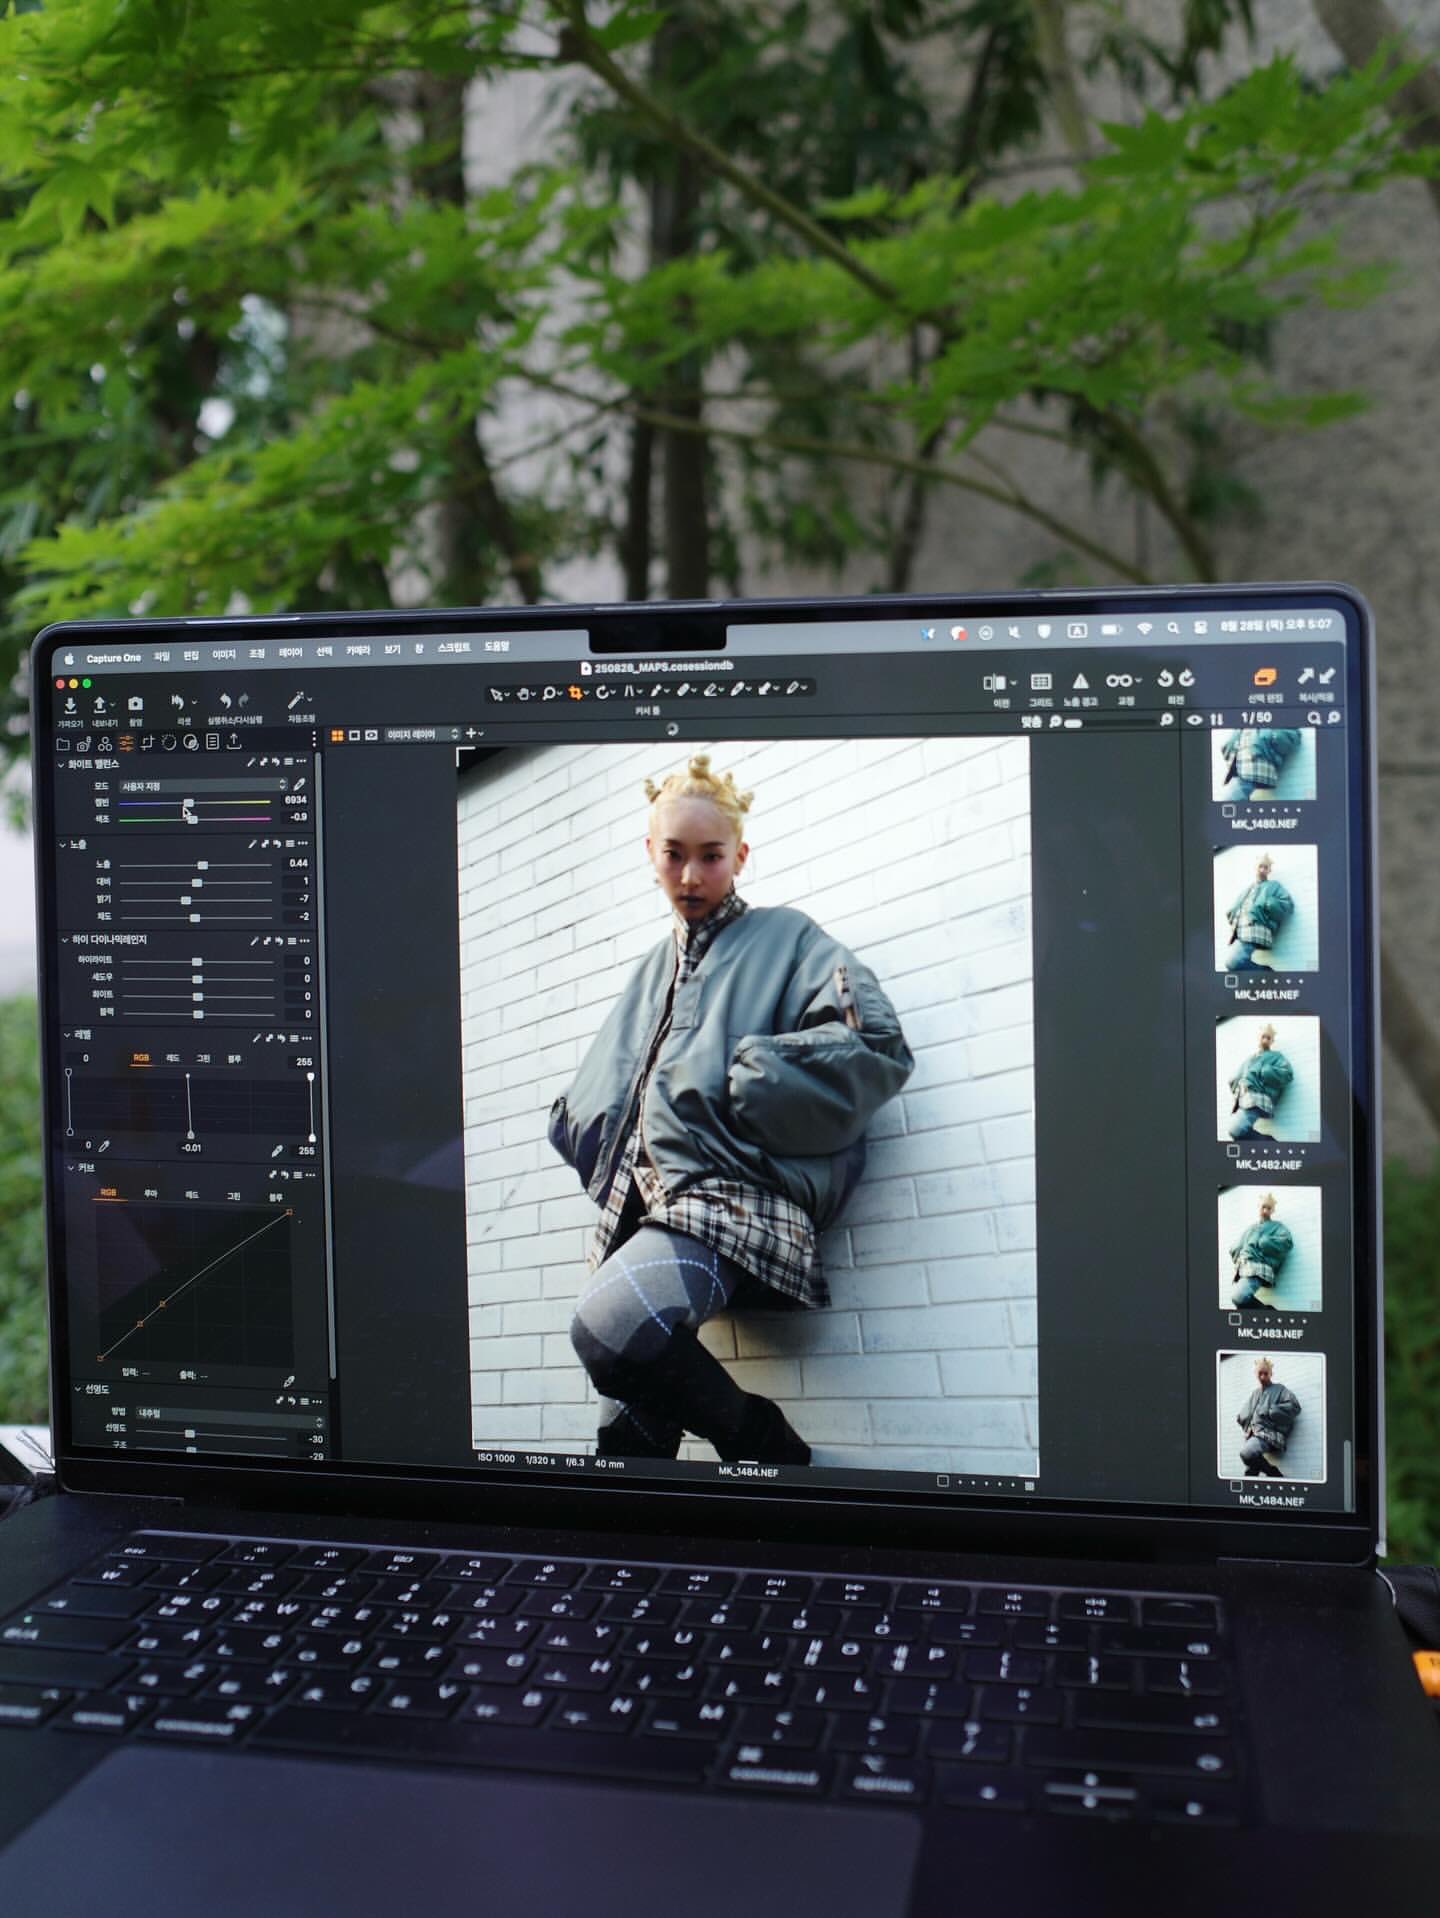Click the Auto Adjust magic wand icon
Viewport: 1440px width, 1918px height.
coord(297,701)
